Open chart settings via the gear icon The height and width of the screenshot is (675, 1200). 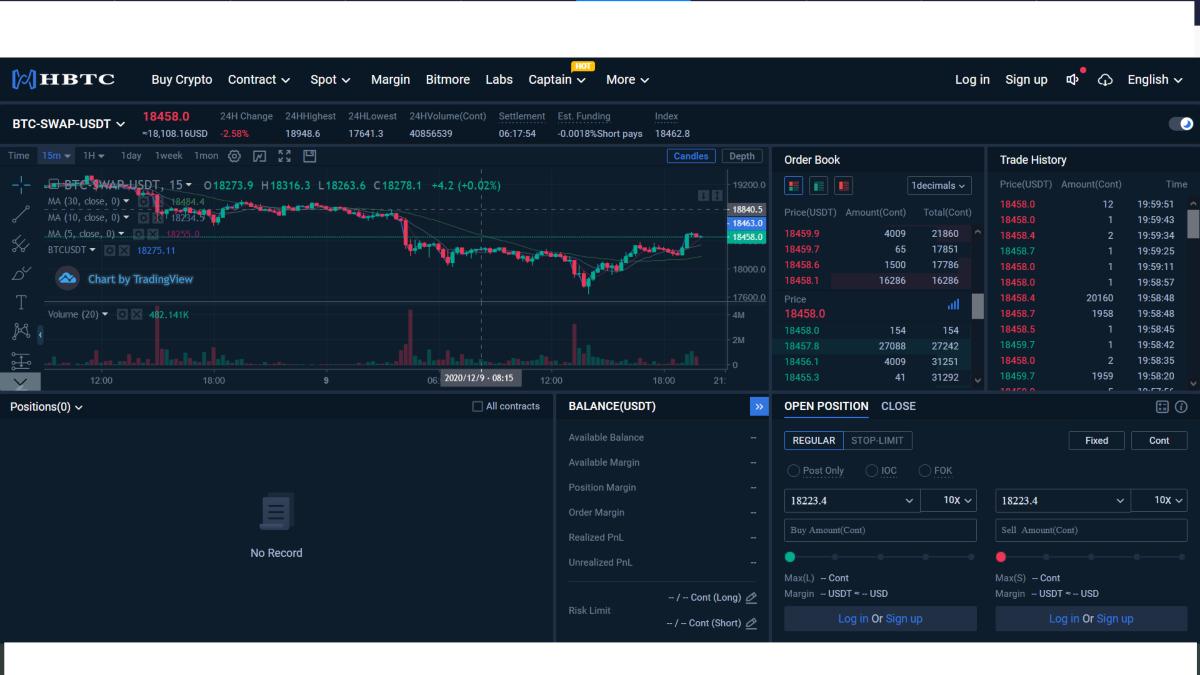click(x=234, y=156)
